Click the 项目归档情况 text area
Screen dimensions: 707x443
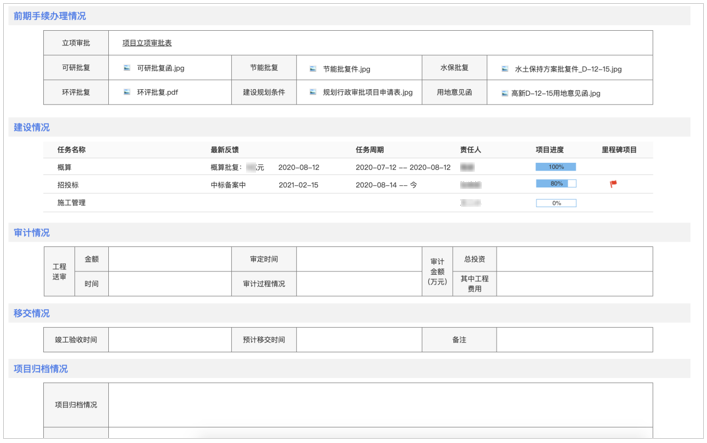(x=380, y=405)
